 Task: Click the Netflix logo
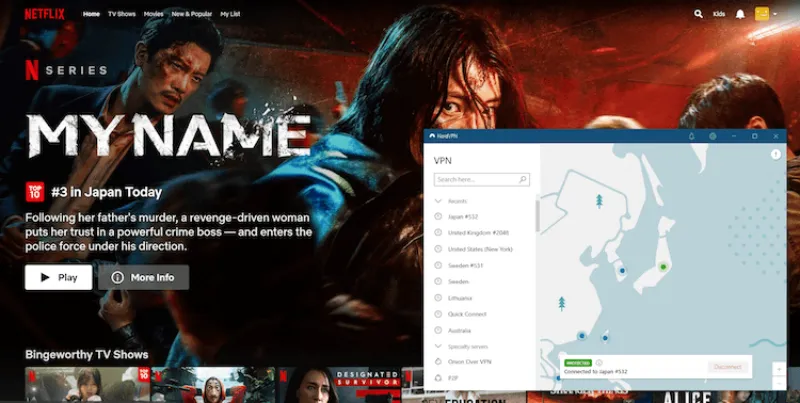coord(44,14)
